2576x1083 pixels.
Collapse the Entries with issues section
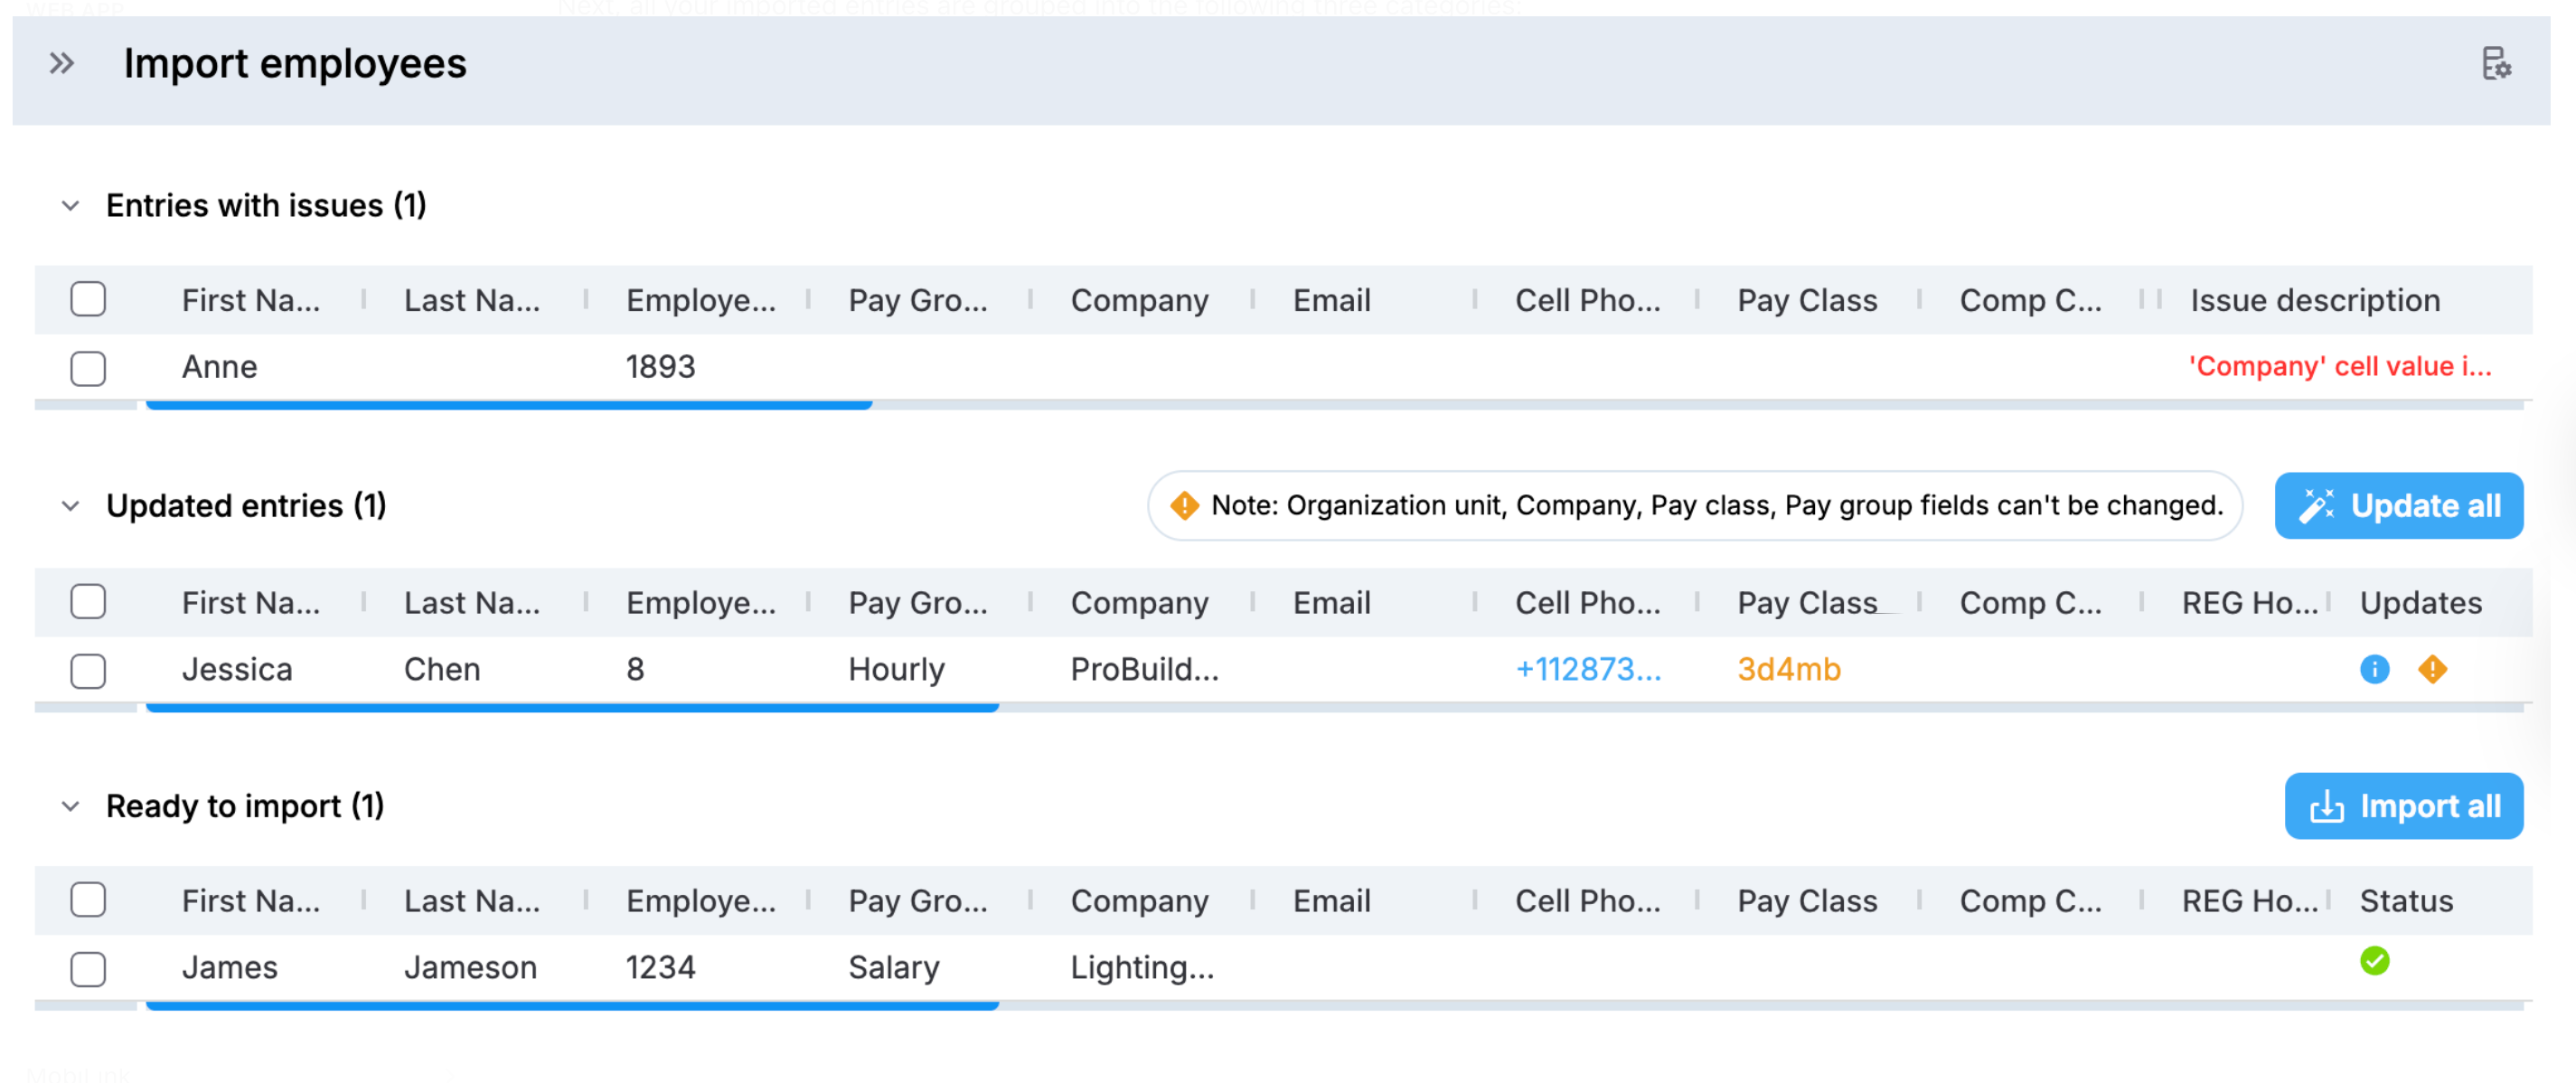tap(70, 206)
